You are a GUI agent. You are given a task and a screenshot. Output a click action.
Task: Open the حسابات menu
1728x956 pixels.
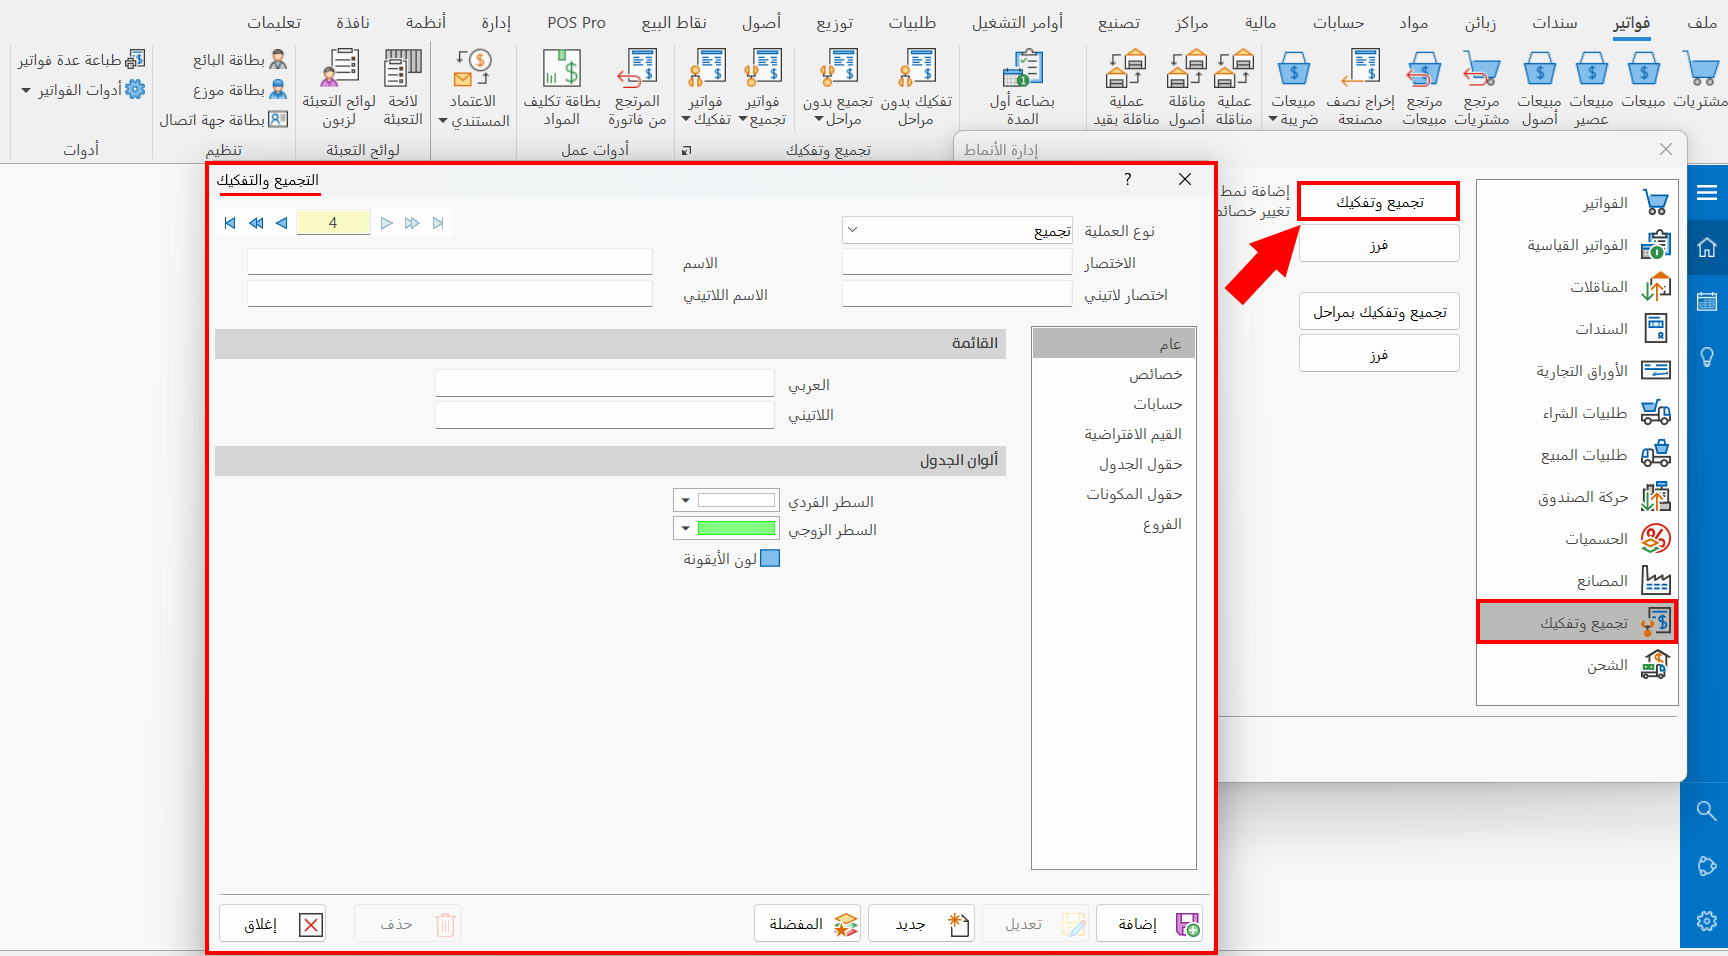coord(1338,22)
